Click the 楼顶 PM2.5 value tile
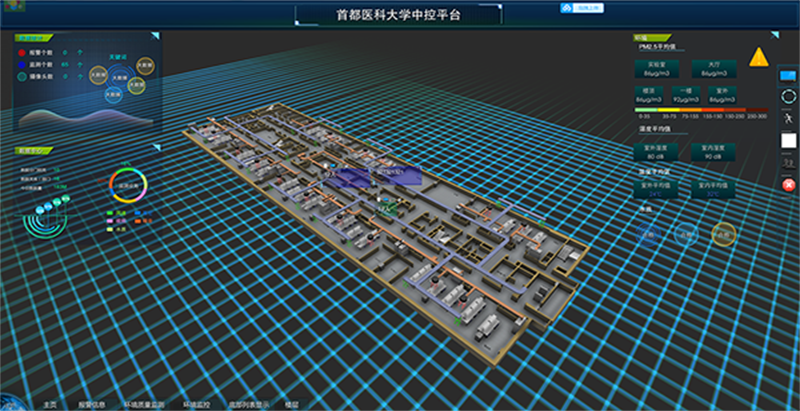 649,95
